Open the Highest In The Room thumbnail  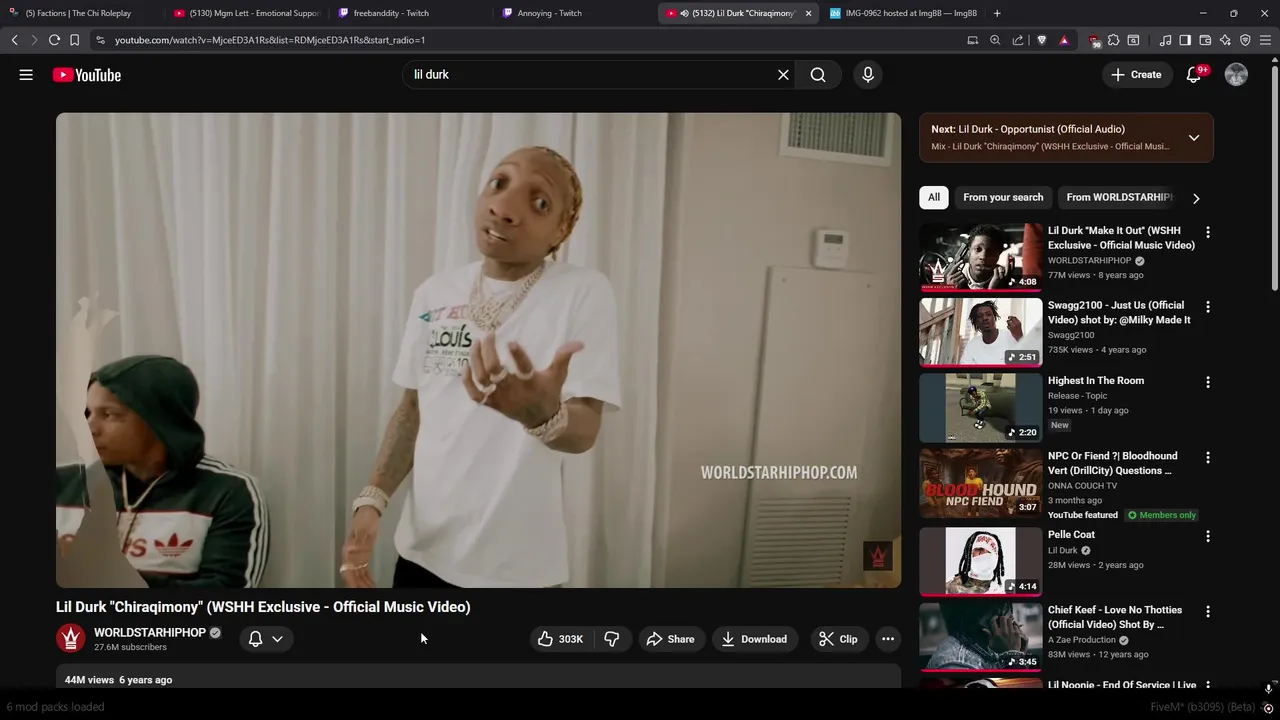tap(981, 408)
